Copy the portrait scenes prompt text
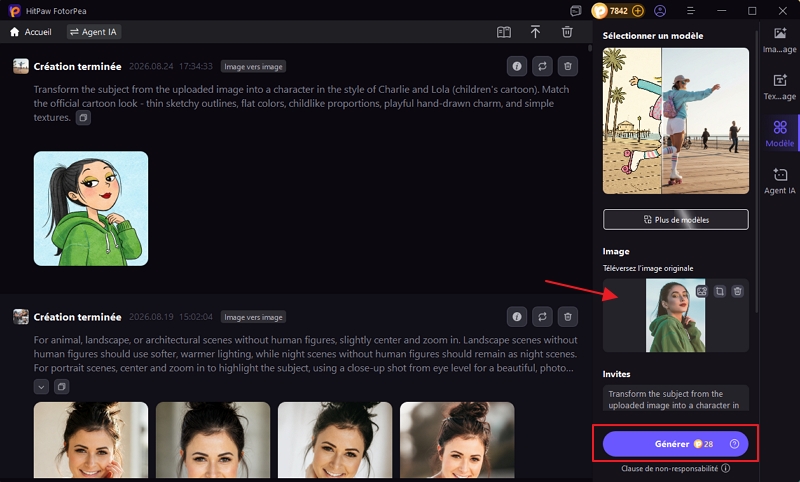800x482 pixels. point(61,387)
